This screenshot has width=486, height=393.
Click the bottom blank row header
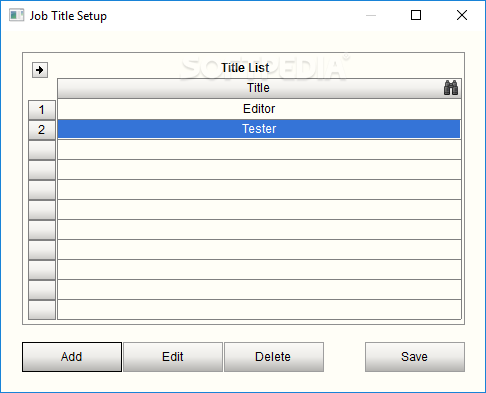(x=42, y=310)
